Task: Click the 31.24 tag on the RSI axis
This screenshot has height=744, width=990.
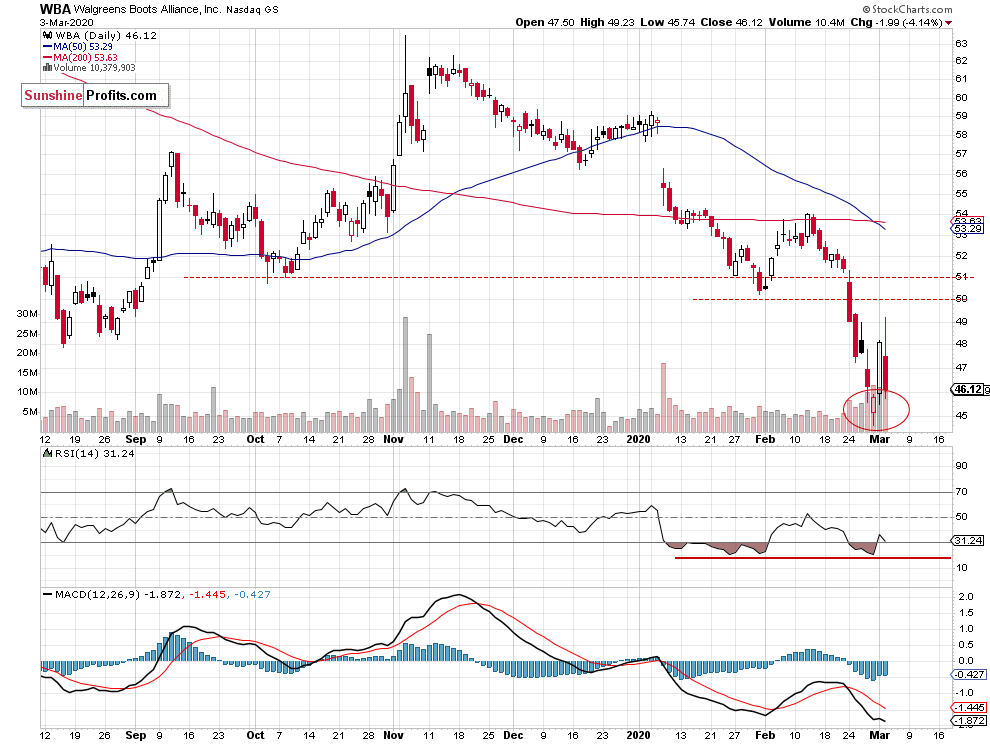Action: [x=968, y=541]
